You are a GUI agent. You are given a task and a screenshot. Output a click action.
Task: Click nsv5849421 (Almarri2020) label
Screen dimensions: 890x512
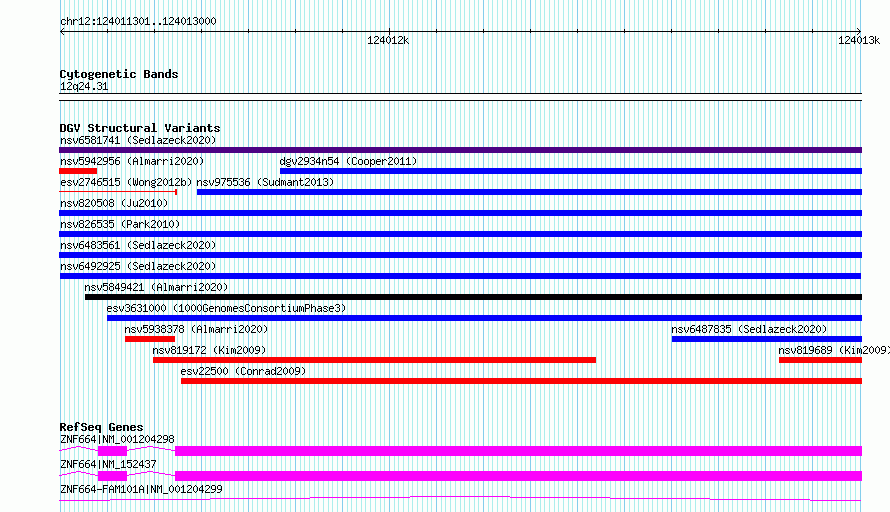click(156, 287)
